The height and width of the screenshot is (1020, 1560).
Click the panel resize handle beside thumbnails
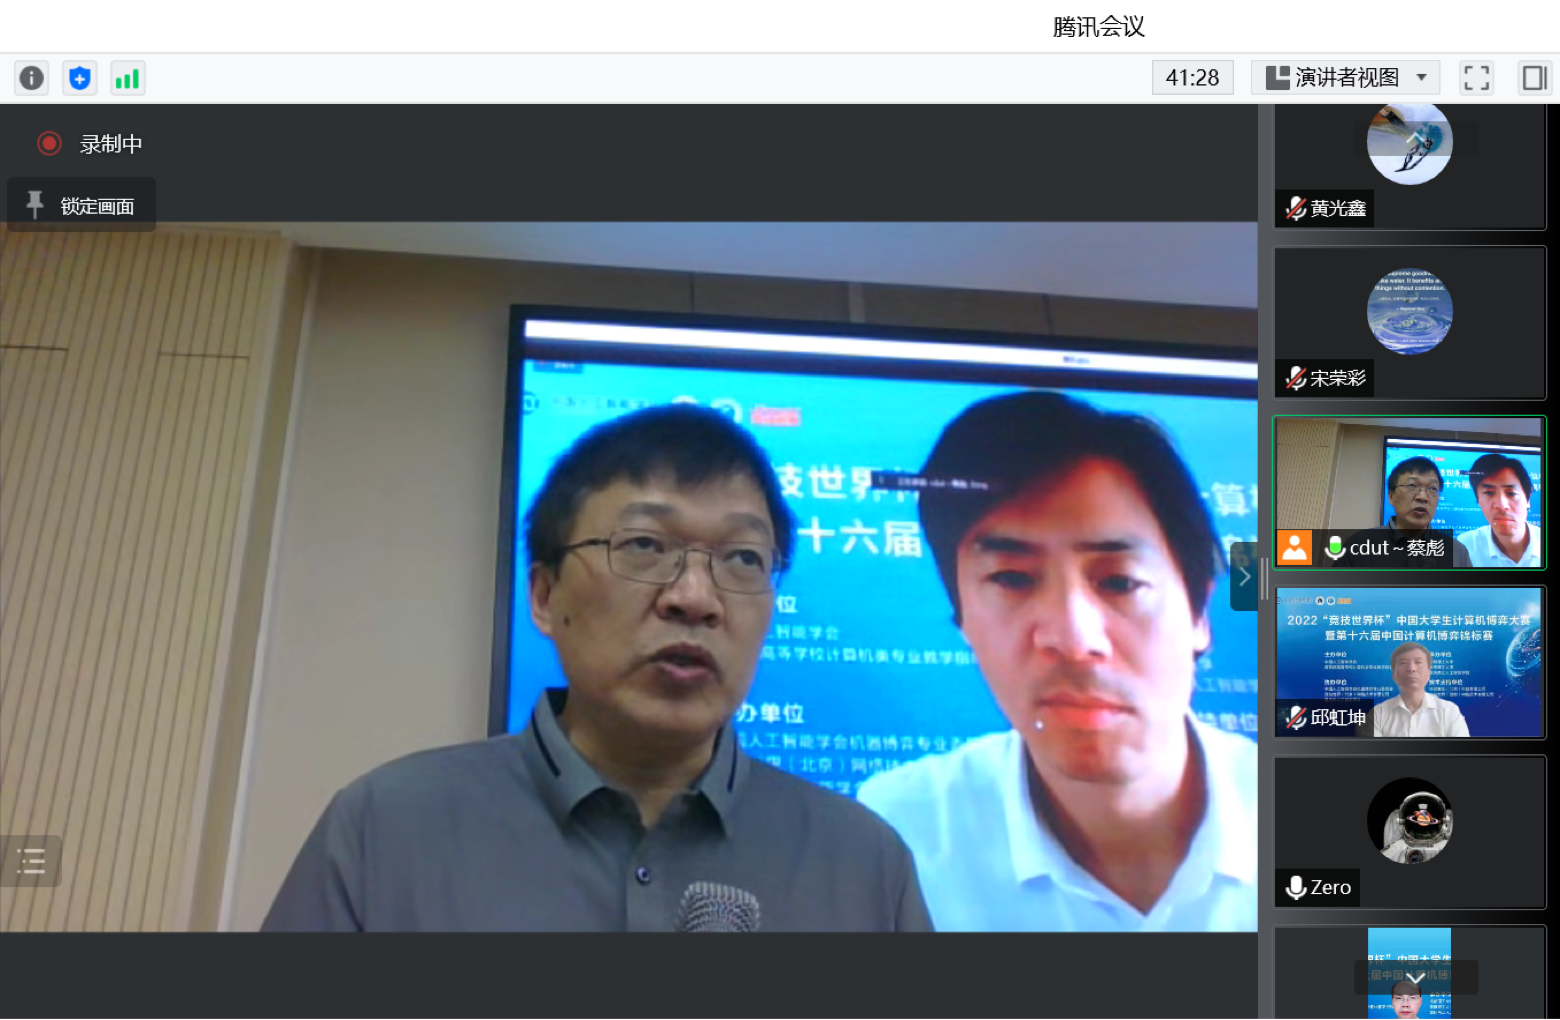point(1265,578)
